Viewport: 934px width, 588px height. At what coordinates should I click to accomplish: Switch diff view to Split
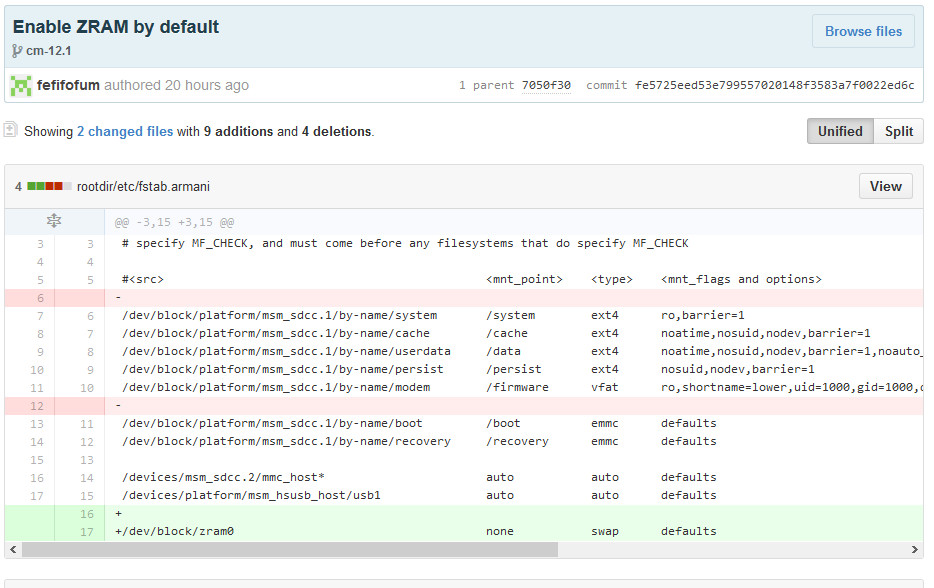[898, 131]
